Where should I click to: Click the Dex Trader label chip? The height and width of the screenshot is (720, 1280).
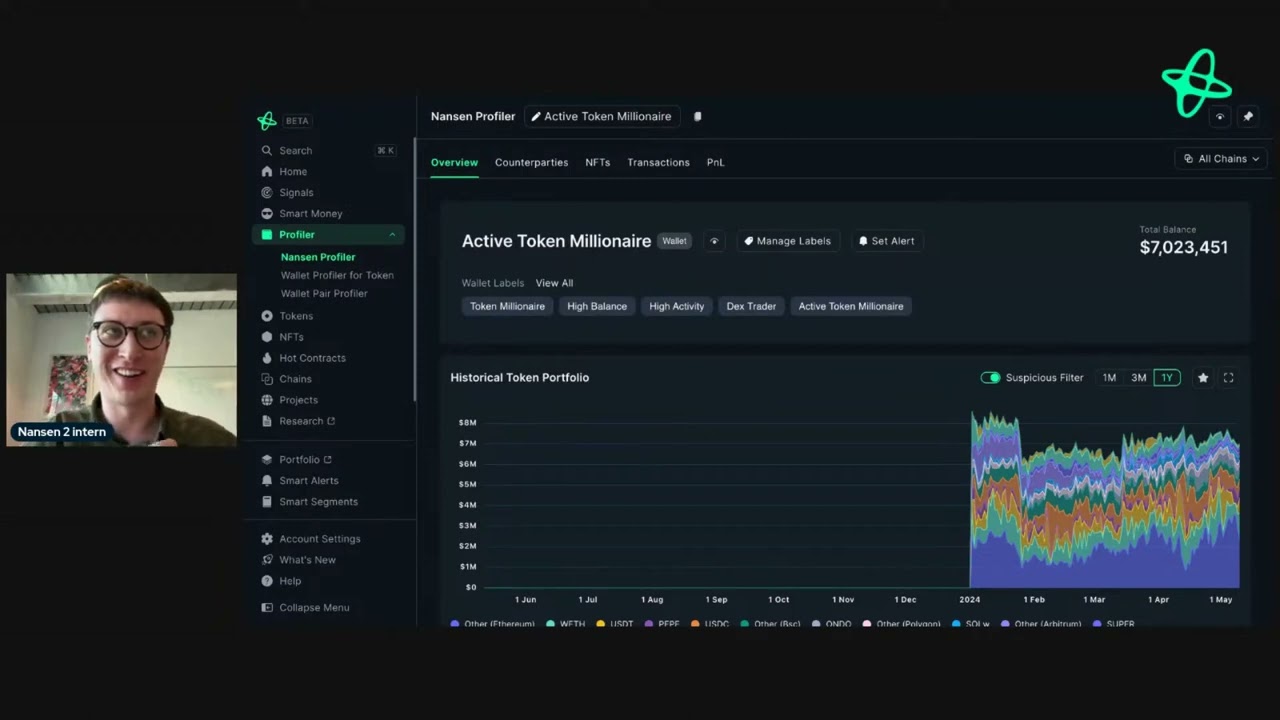coord(751,306)
